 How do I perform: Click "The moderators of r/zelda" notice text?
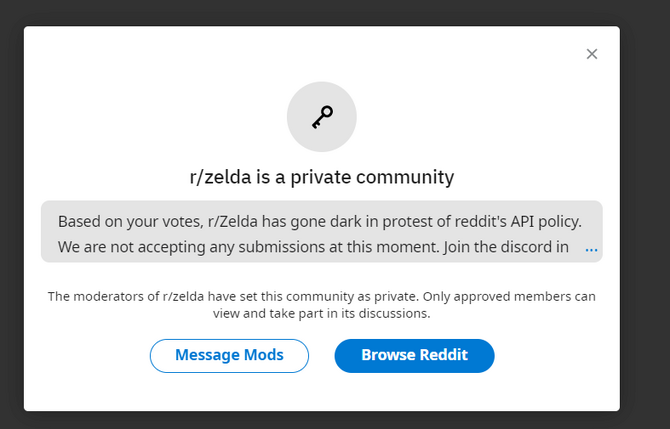coord(322,296)
